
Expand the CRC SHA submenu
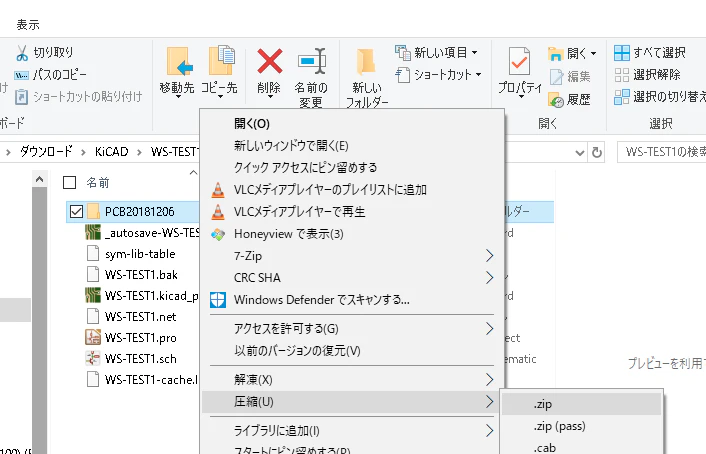point(489,277)
